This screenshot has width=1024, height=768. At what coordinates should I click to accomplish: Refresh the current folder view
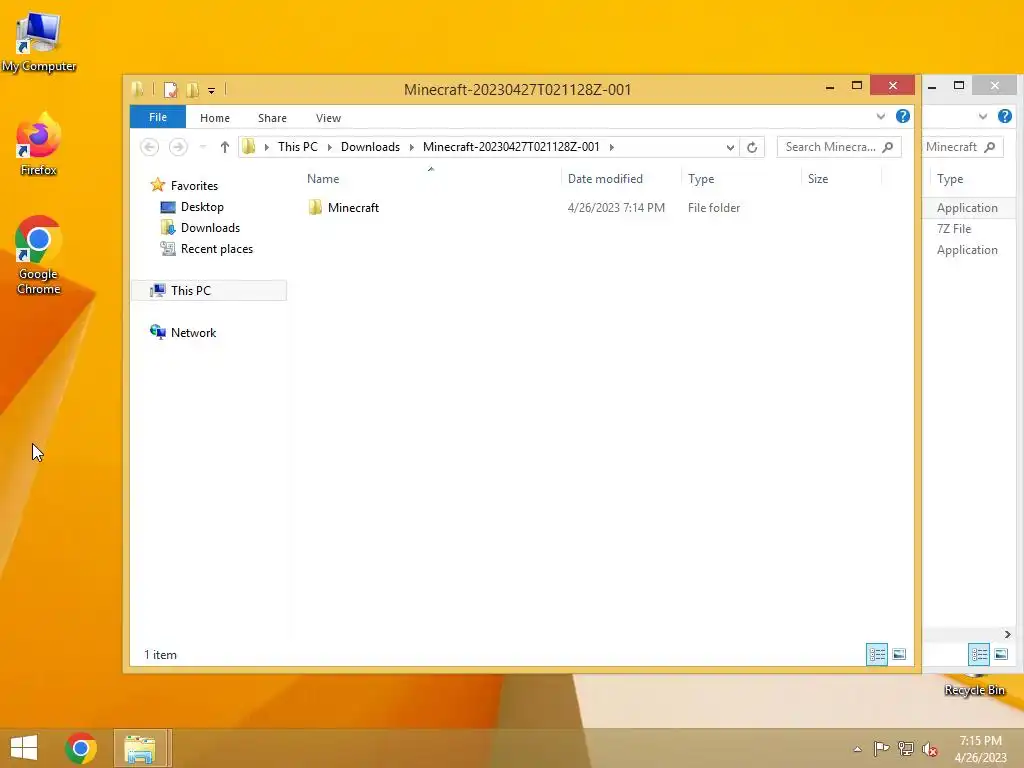(x=752, y=147)
